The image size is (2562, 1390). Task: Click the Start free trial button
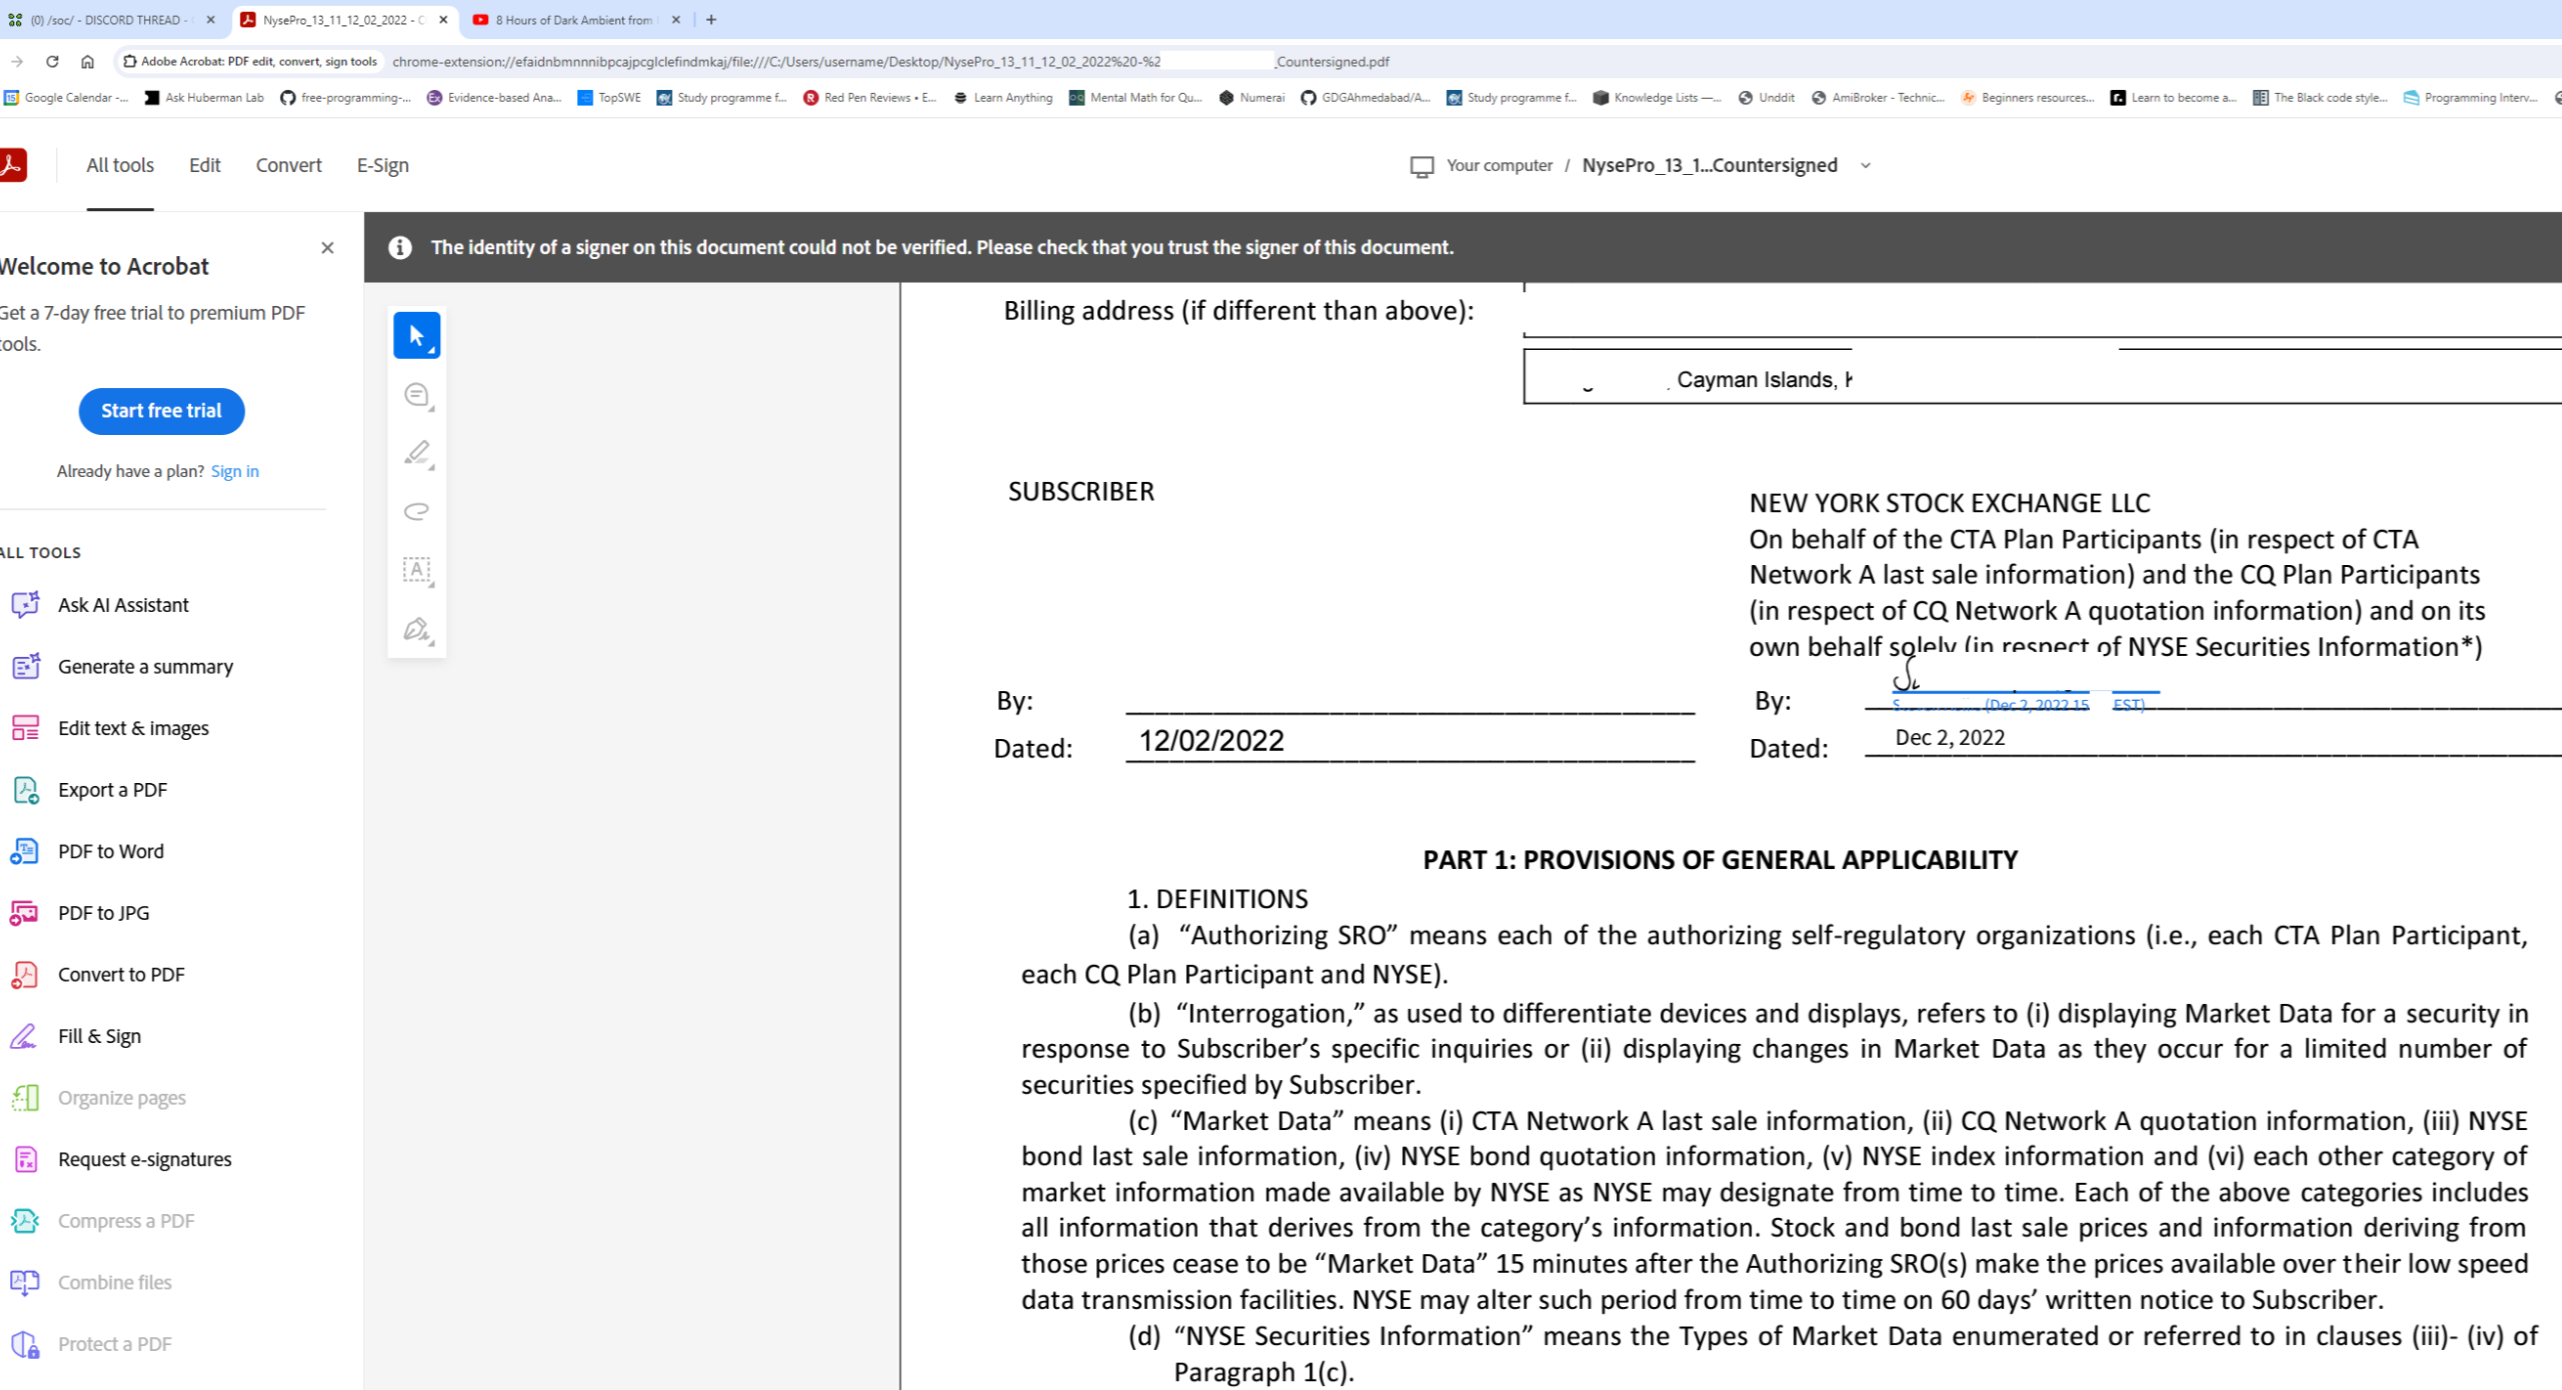161,411
